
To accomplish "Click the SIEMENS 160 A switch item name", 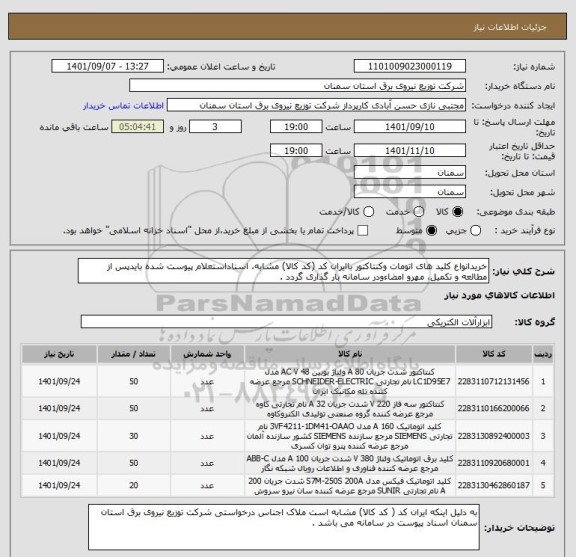I will coord(350,436).
